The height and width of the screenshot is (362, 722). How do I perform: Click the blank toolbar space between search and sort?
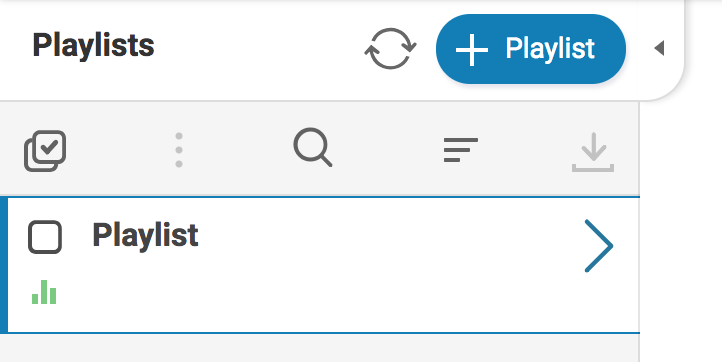pos(387,150)
